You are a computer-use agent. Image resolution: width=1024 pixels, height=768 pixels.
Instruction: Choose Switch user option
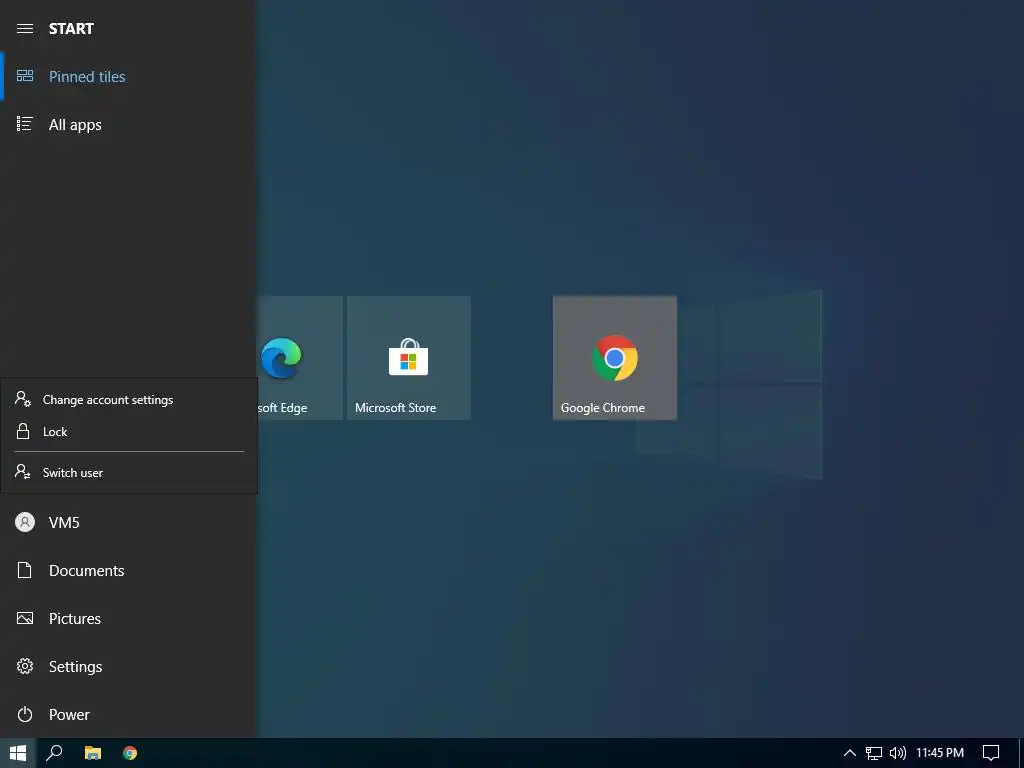click(129, 472)
